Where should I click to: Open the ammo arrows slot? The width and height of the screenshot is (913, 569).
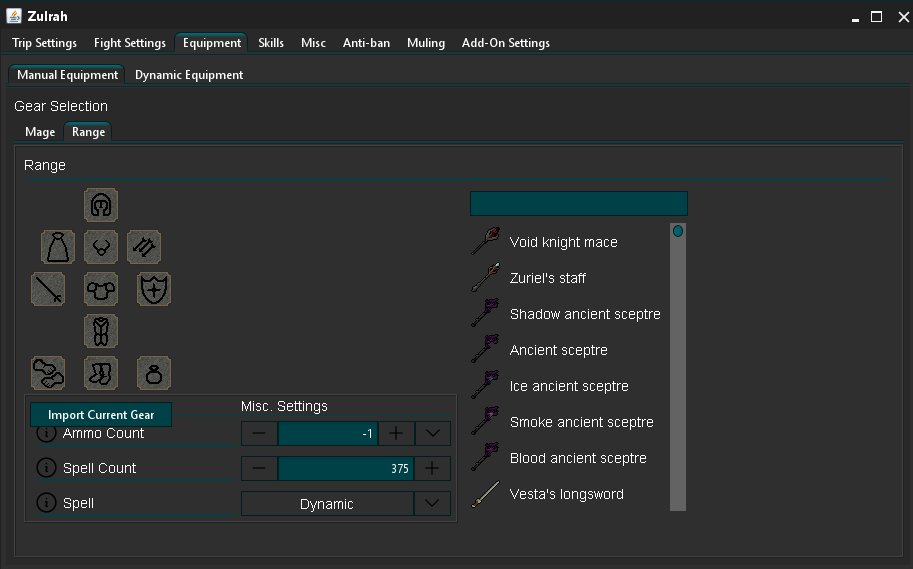pyautogui.click(x=144, y=247)
